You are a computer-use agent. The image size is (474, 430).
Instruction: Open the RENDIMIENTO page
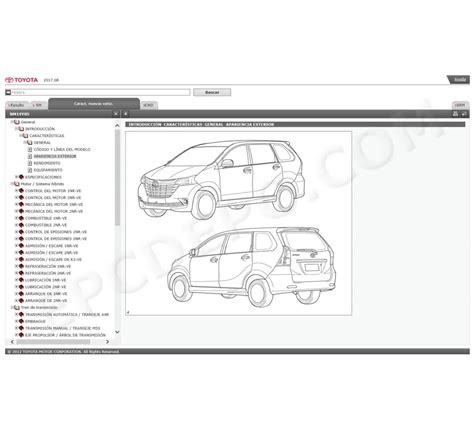point(47,163)
